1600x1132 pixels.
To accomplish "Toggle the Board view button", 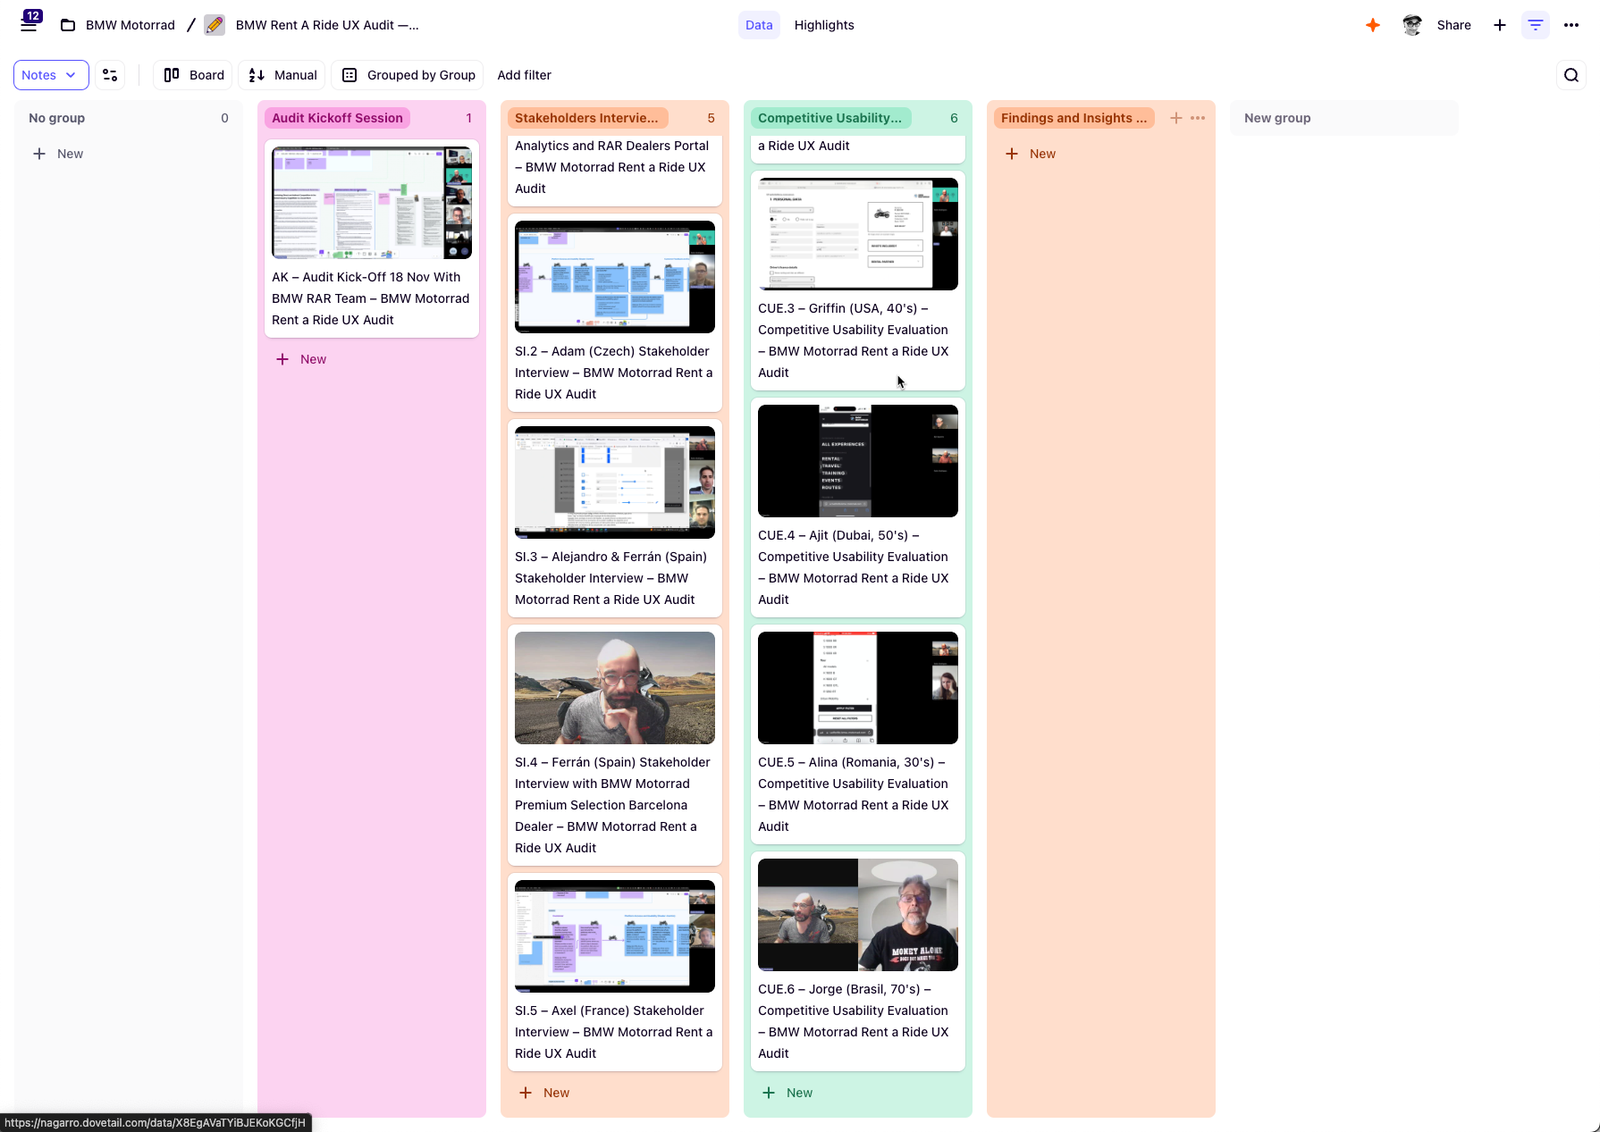I will [194, 75].
